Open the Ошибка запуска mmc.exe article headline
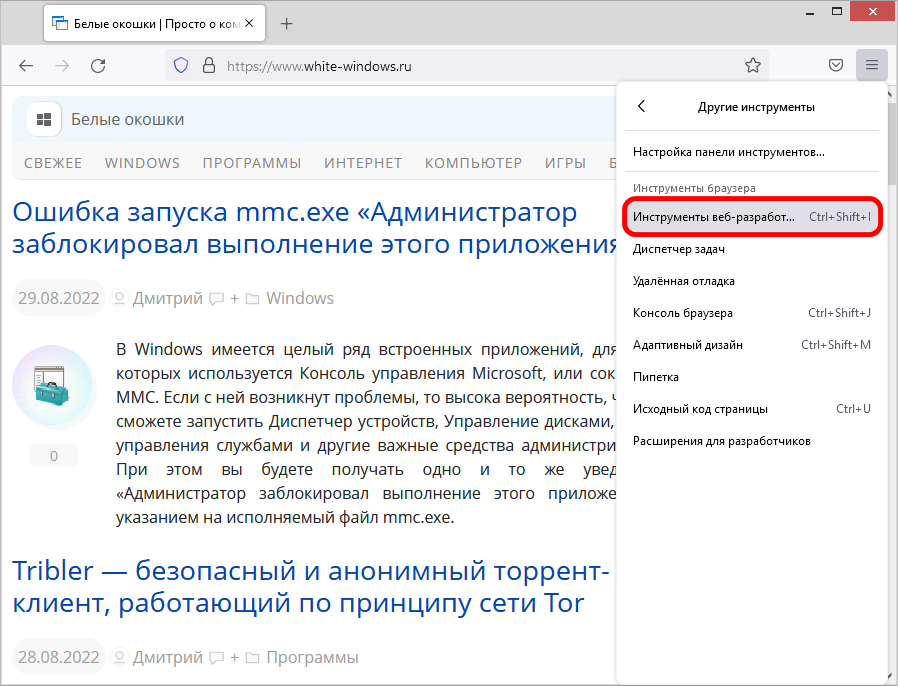Screen dimensions: 898x686 (x=314, y=228)
